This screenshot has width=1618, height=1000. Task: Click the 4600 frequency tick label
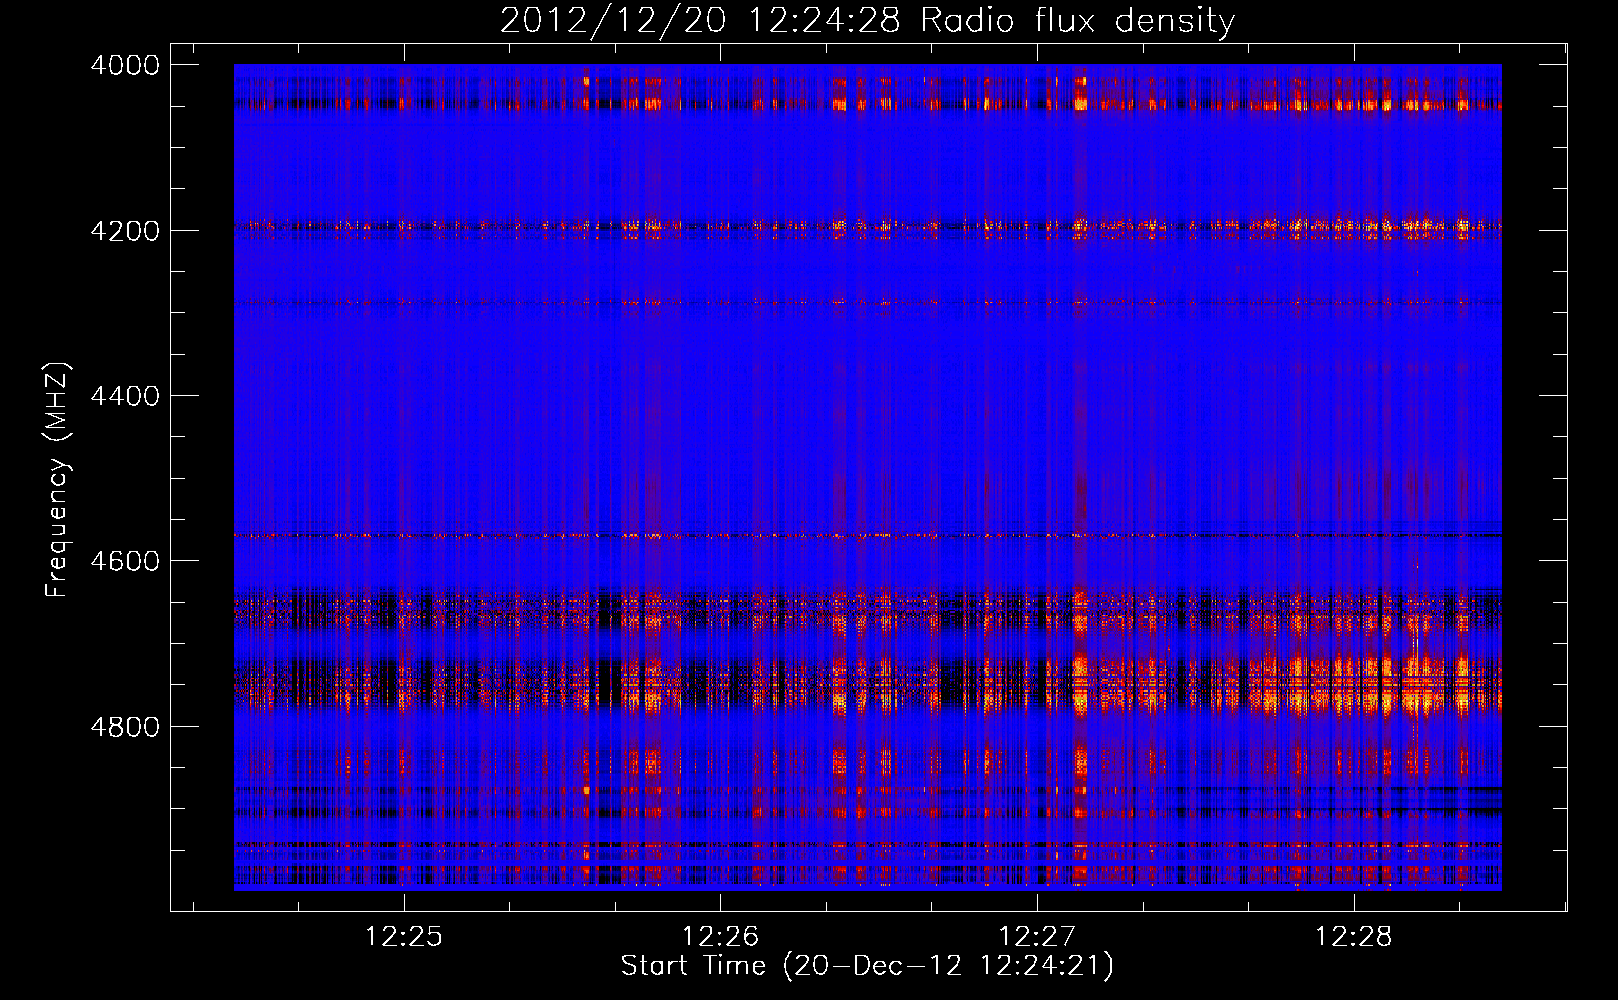pos(125,561)
